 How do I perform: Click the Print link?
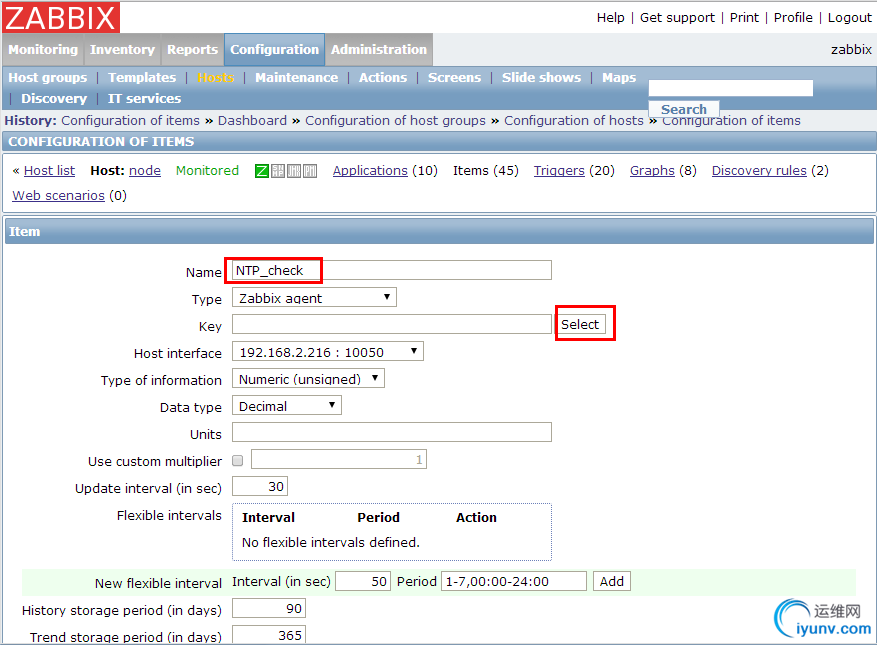(744, 18)
